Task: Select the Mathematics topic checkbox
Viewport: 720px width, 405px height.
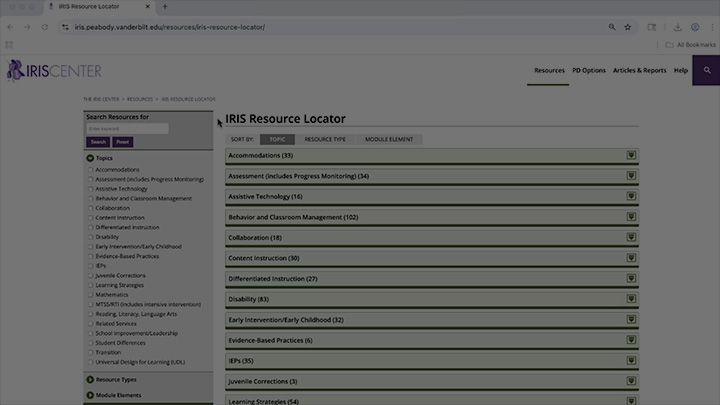Action: 91,295
